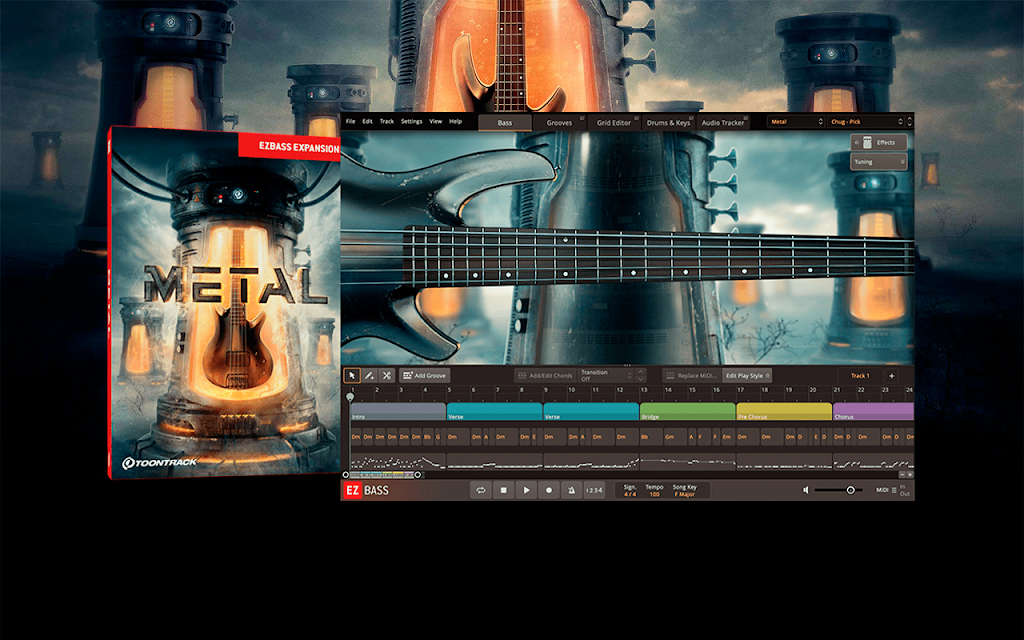Toggle the metronome icon

tap(571, 490)
